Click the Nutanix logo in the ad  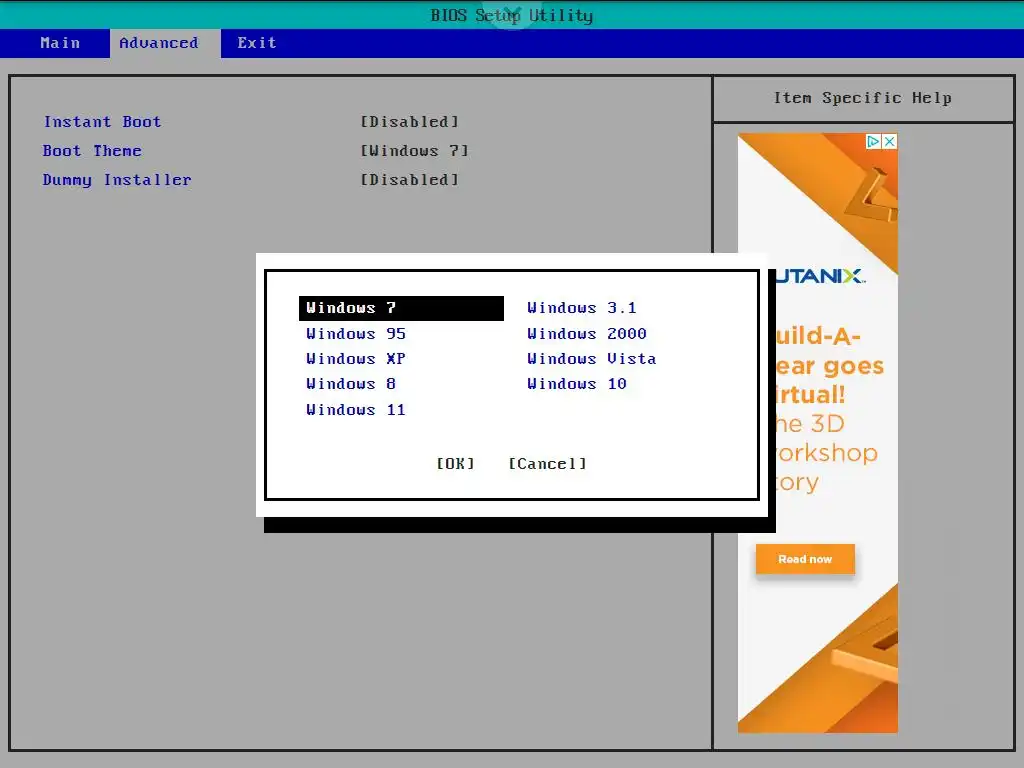click(x=820, y=276)
